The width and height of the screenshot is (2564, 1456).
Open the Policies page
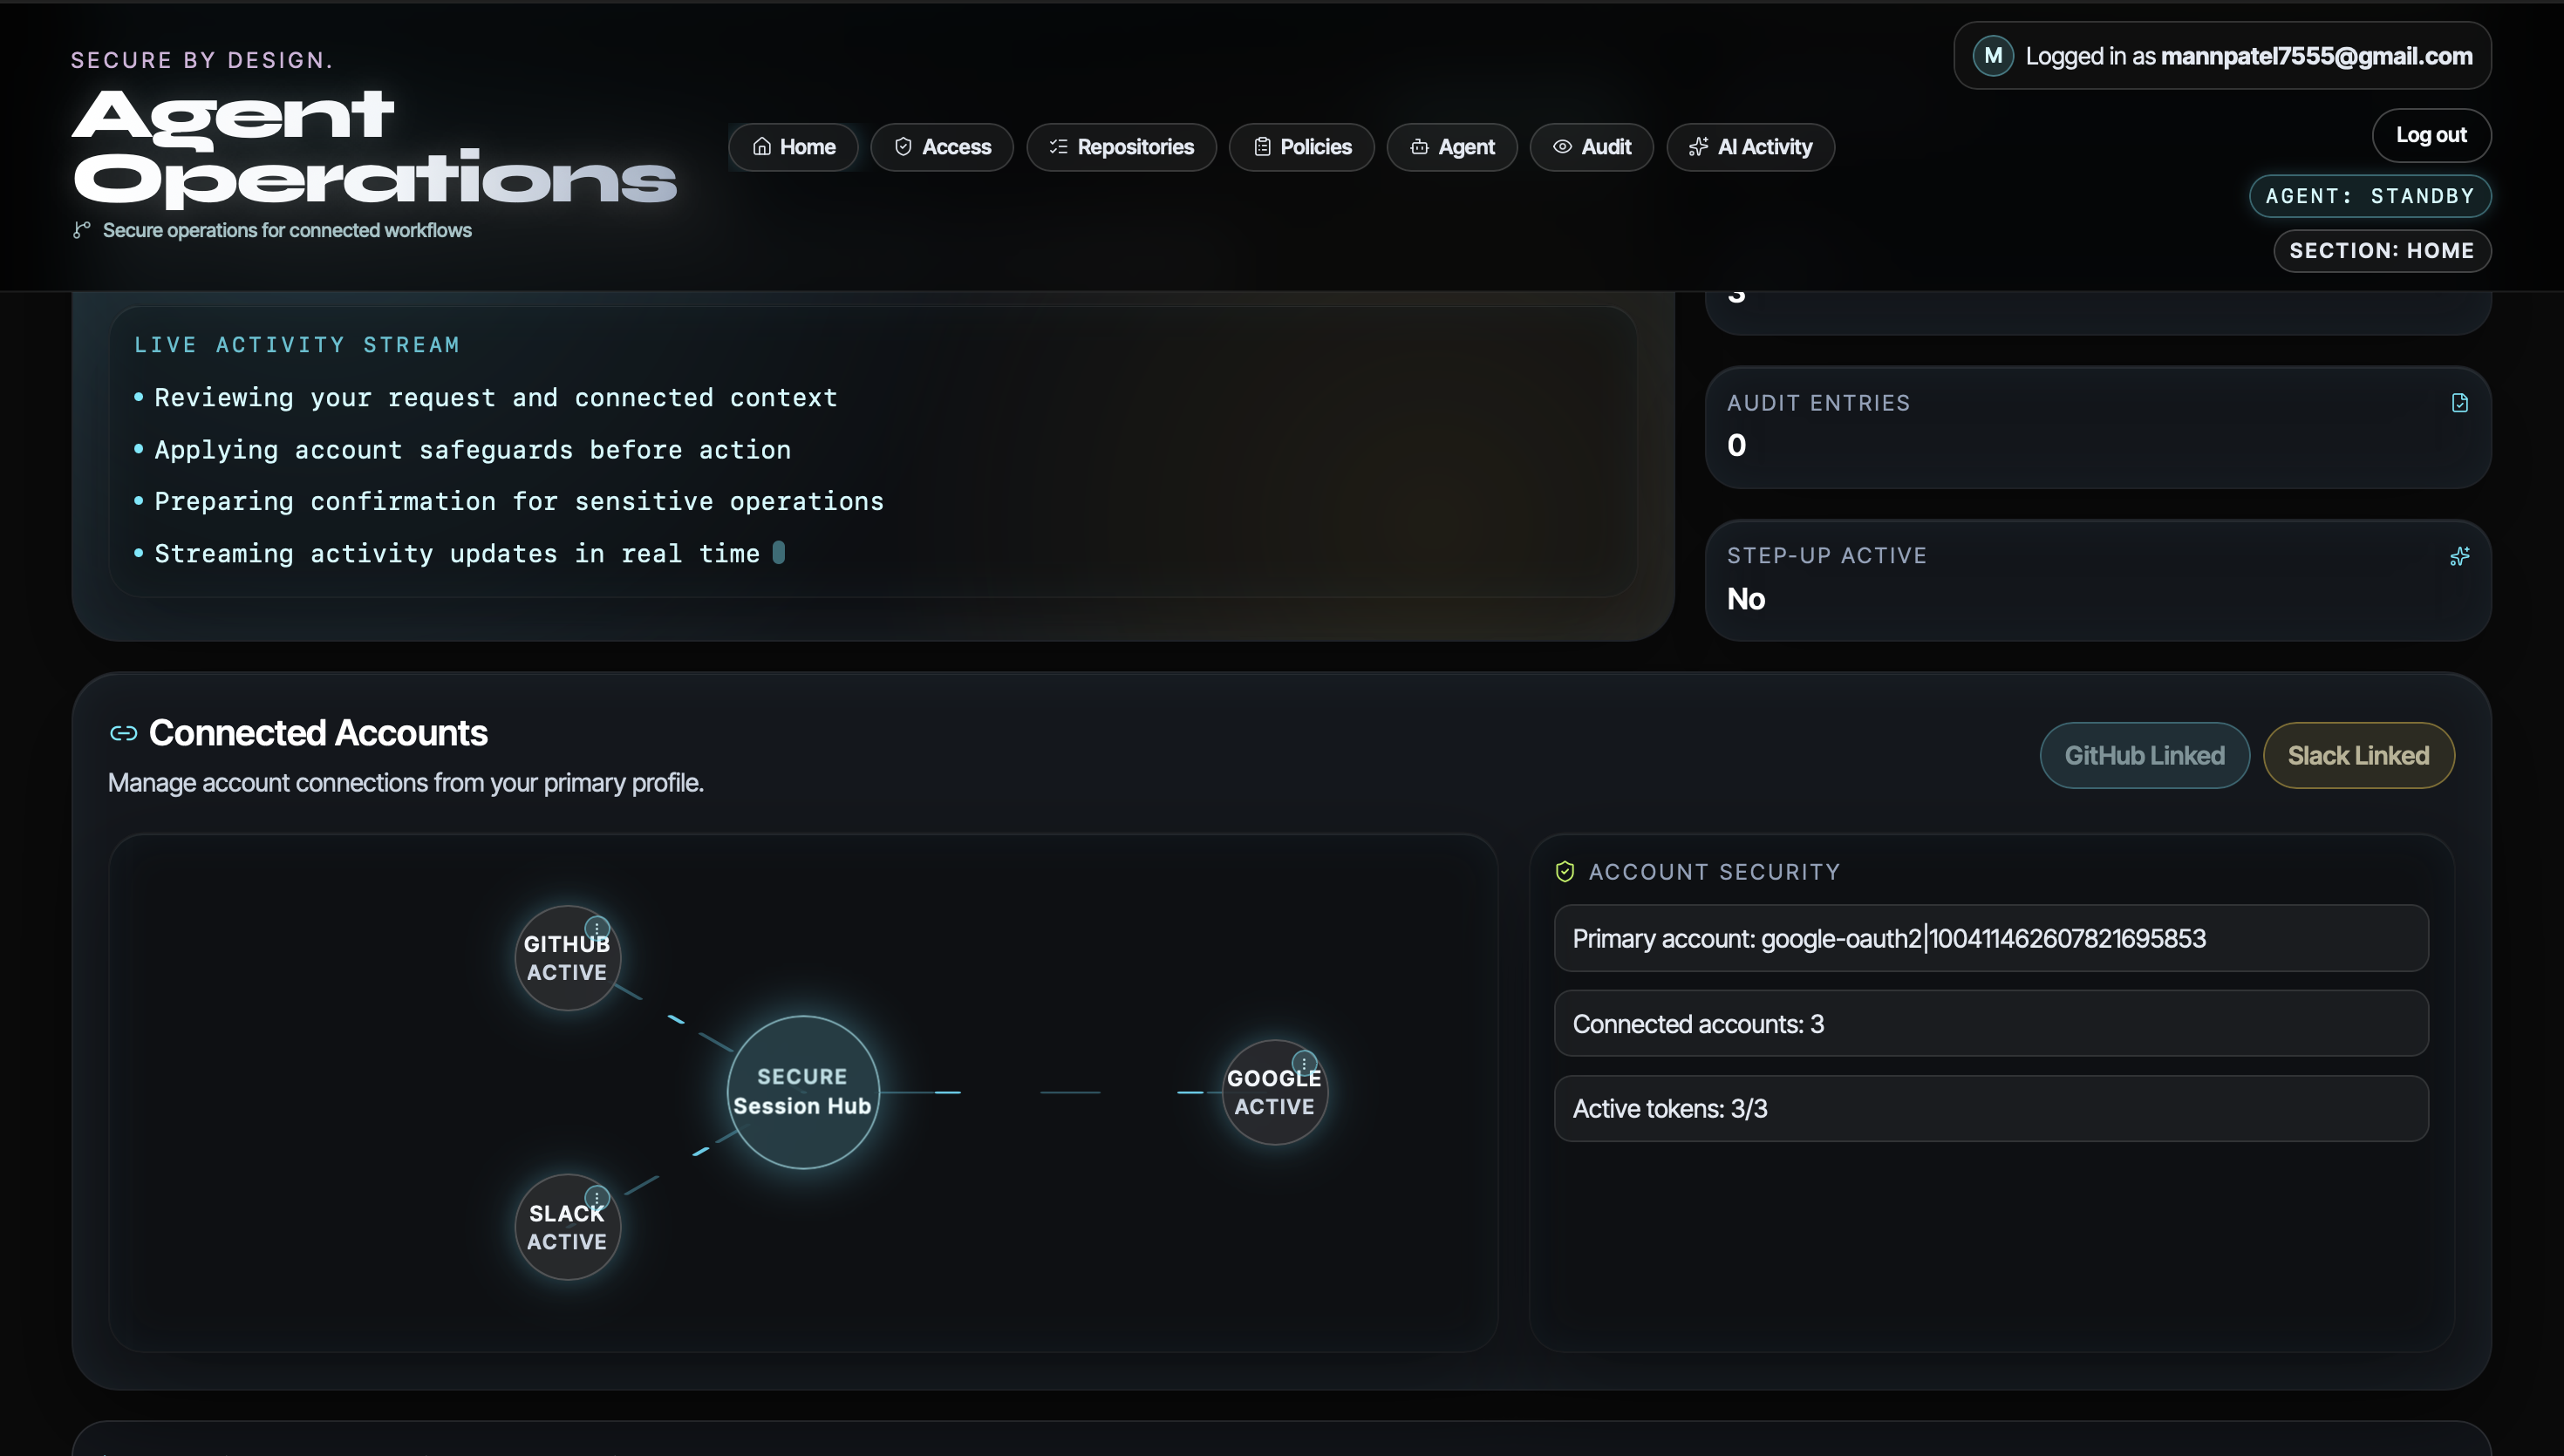[x=1300, y=147]
